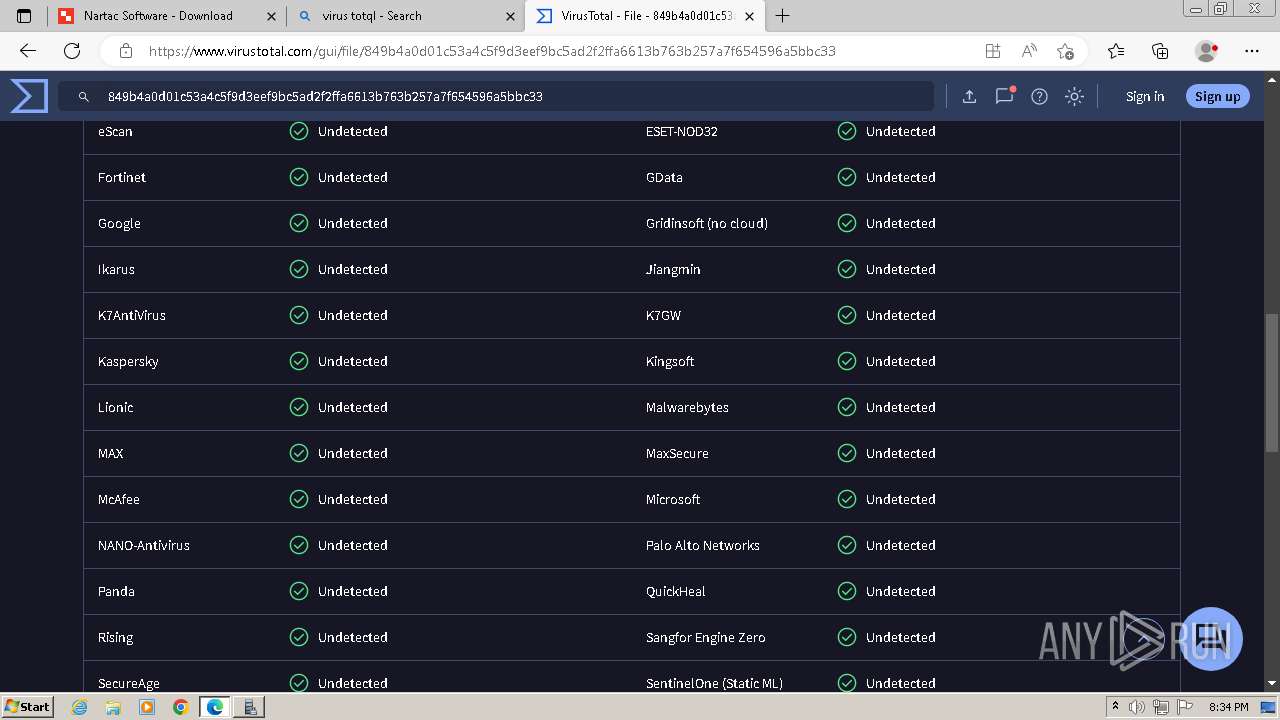Click the Rising vendor name
The image size is (1280, 720).
pyautogui.click(x=115, y=637)
